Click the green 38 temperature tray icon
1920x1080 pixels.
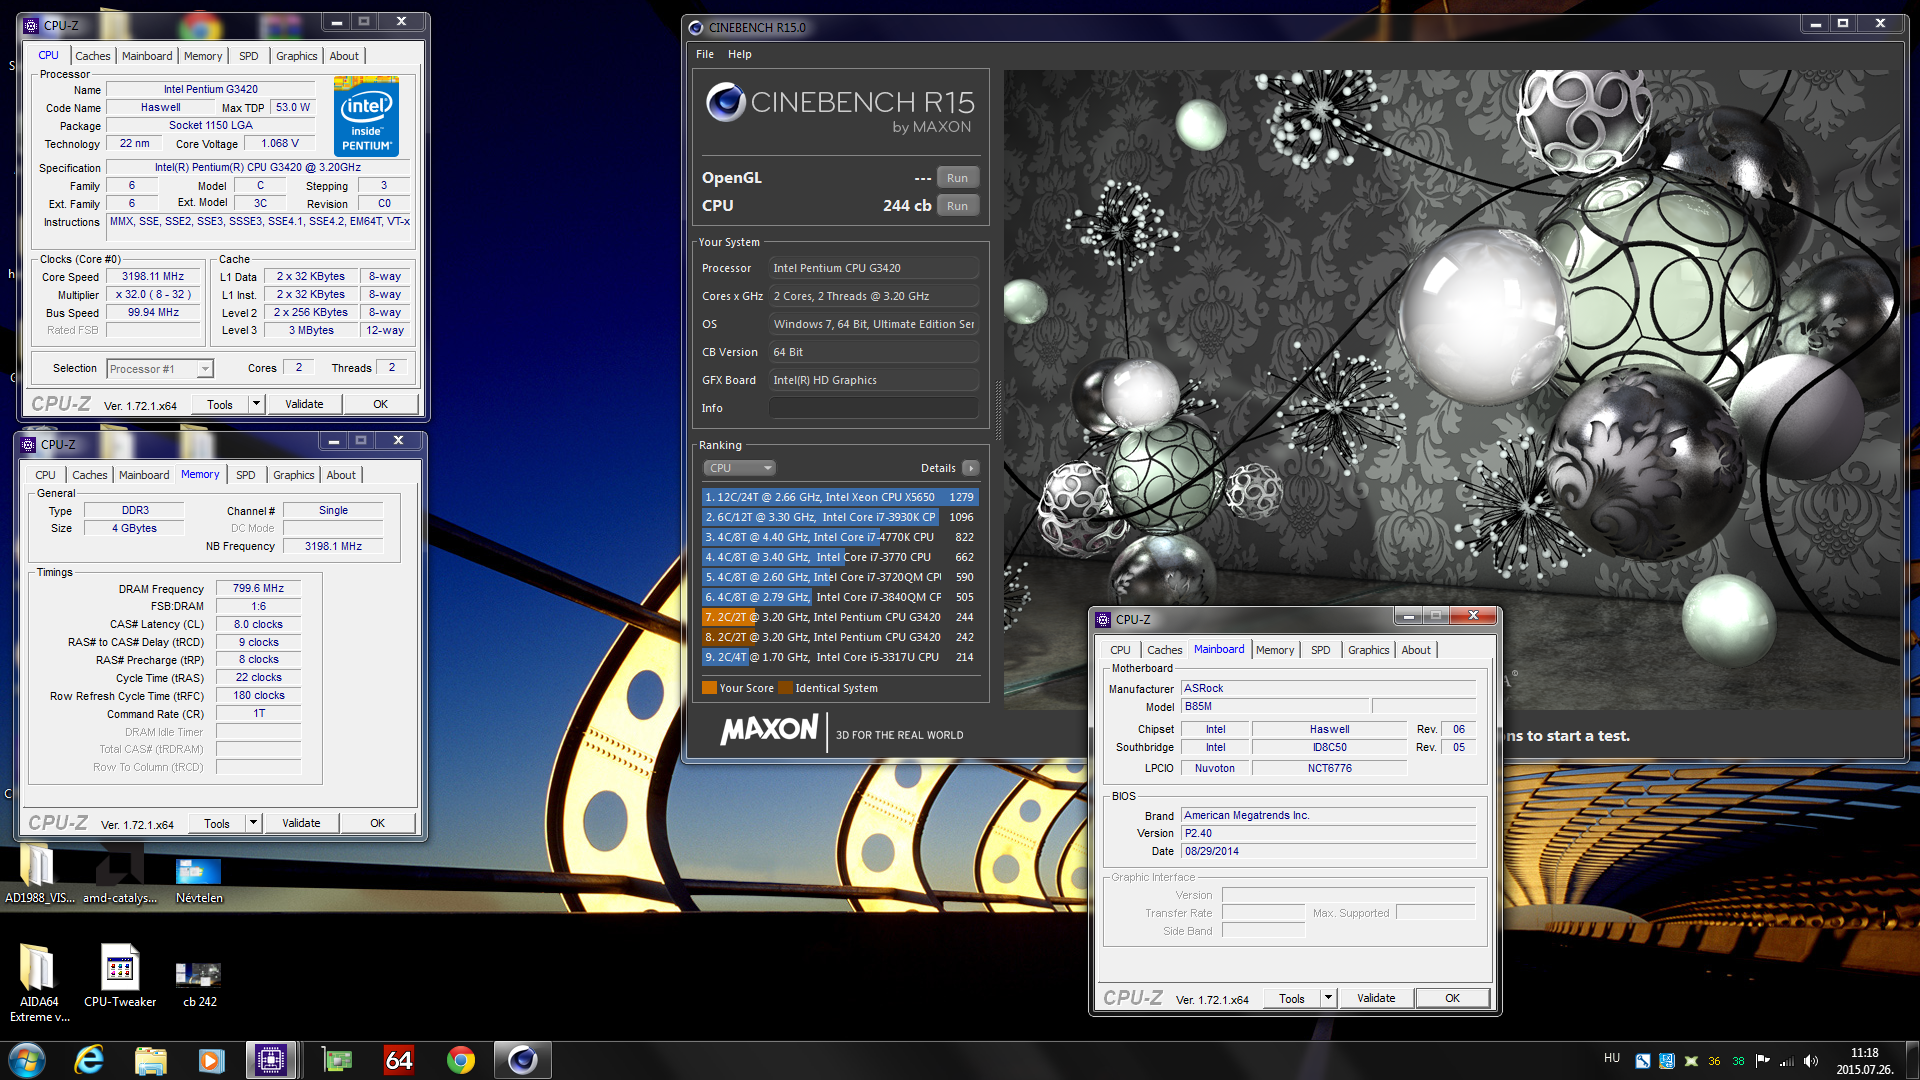click(x=1738, y=1061)
